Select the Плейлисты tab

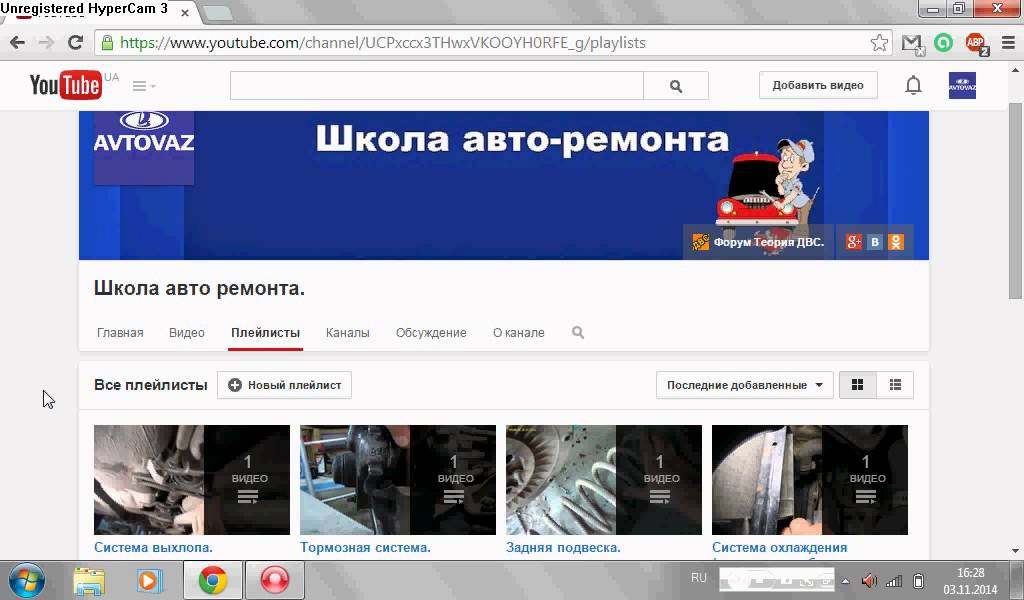[265, 332]
